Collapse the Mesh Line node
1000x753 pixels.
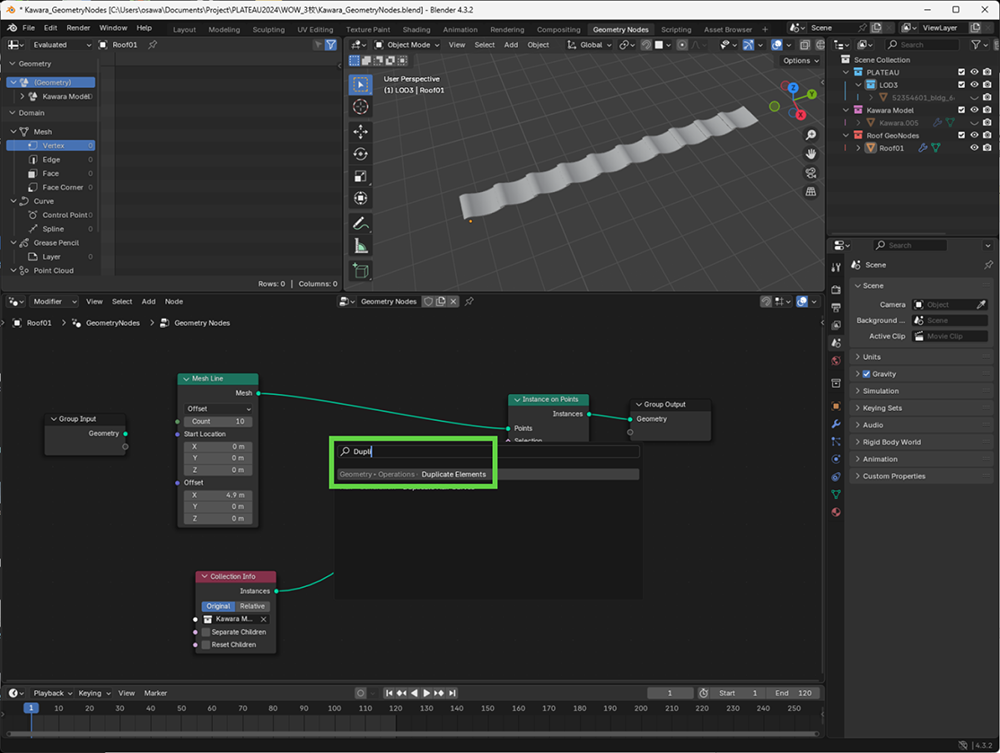pyautogui.click(x=186, y=379)
